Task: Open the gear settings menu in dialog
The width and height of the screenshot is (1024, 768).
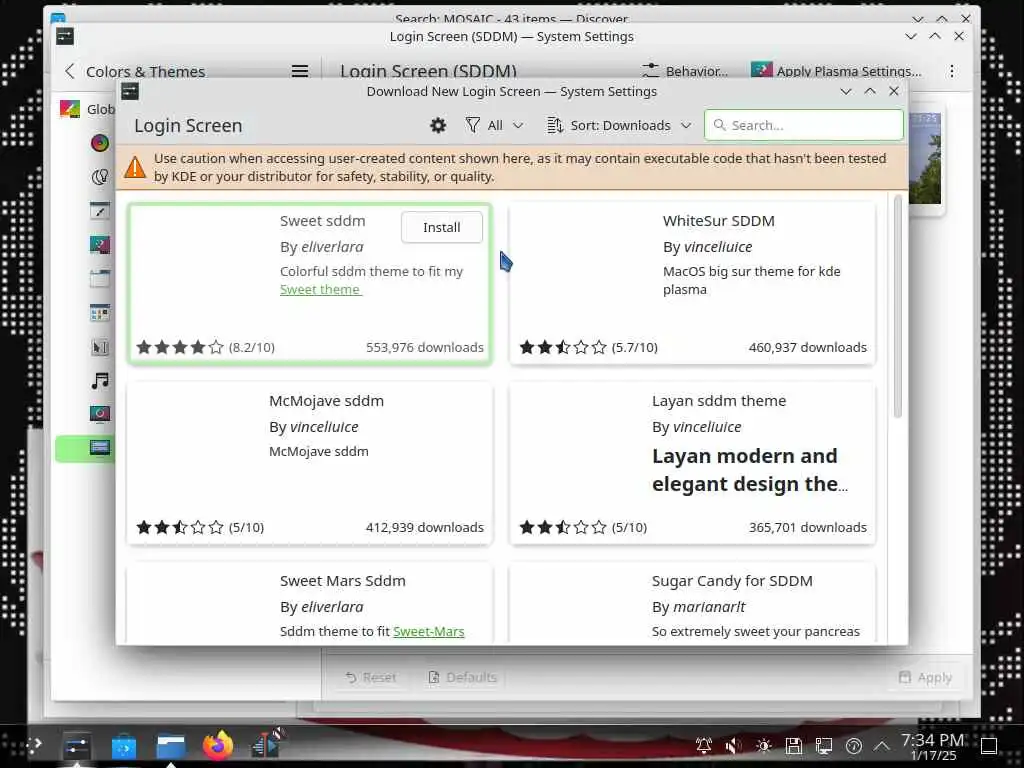Action: 438,125
